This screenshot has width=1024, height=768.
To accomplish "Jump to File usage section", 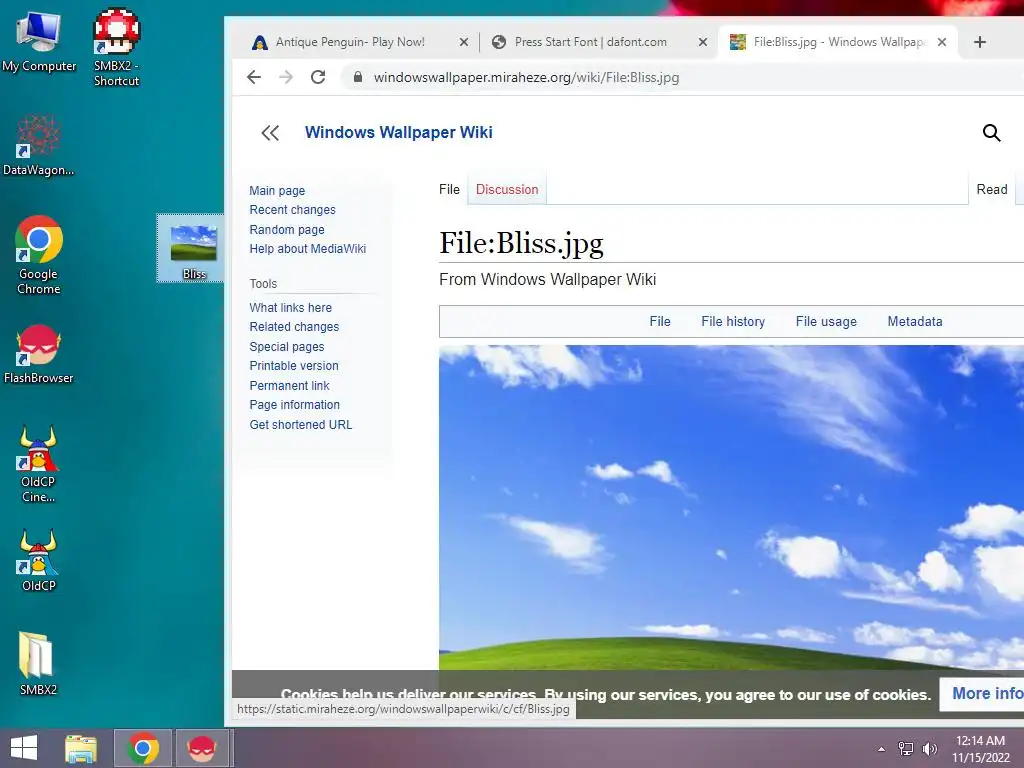I will 825,321.
